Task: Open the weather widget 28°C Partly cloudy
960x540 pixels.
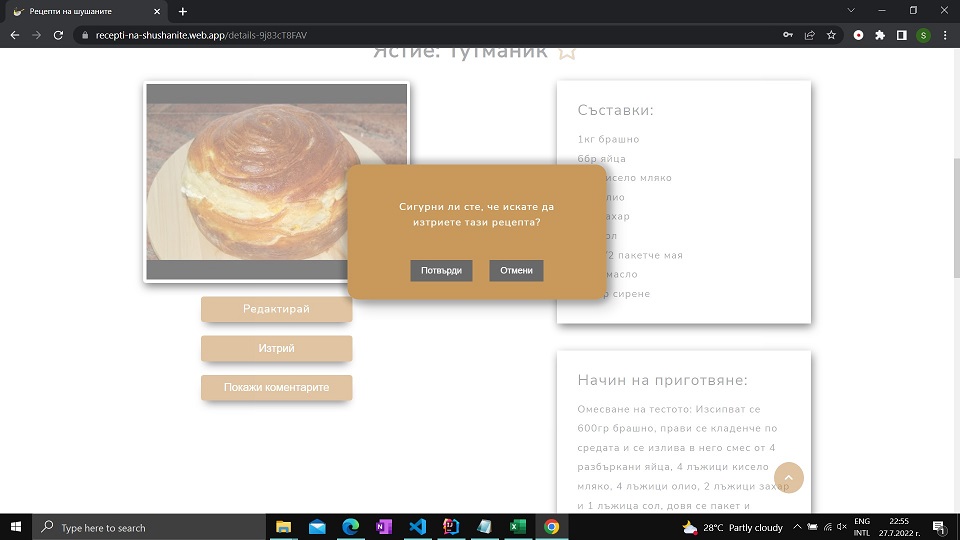Action: 732,527
